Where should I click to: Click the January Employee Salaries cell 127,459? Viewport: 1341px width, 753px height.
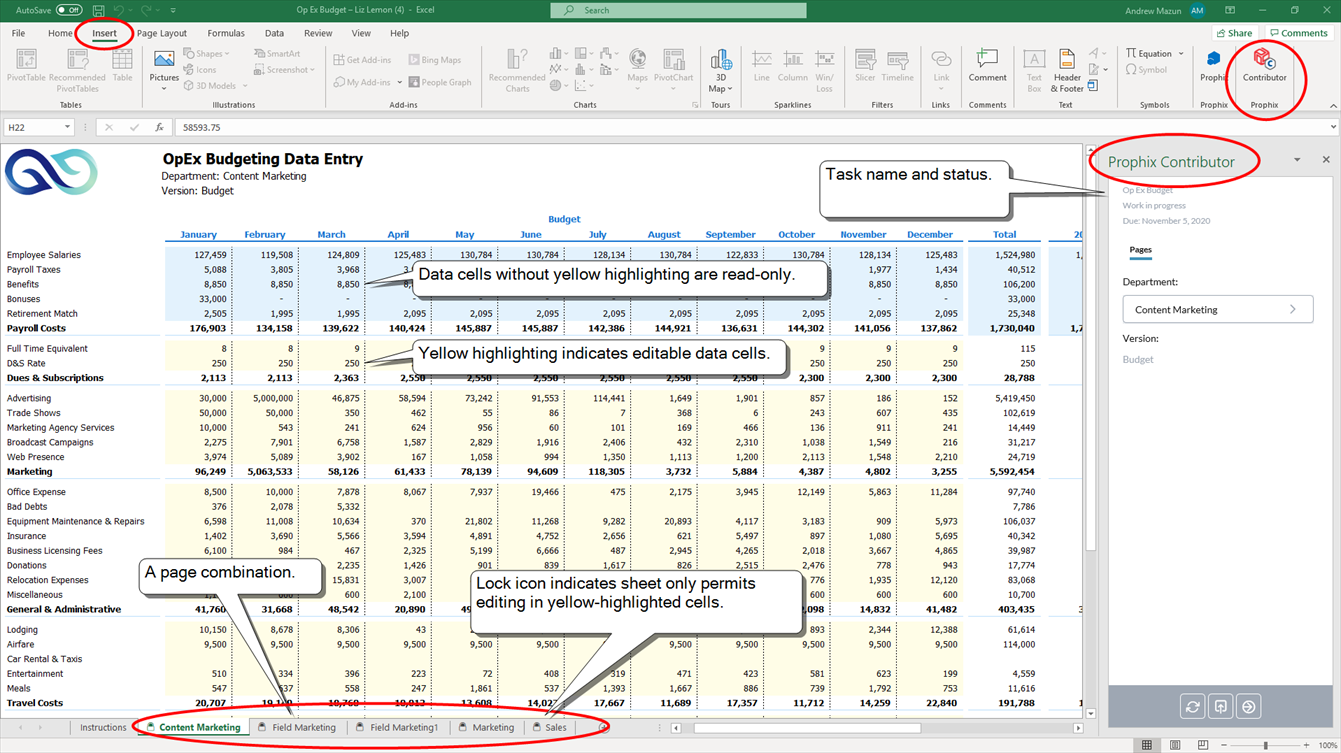[x=197, y=255]
